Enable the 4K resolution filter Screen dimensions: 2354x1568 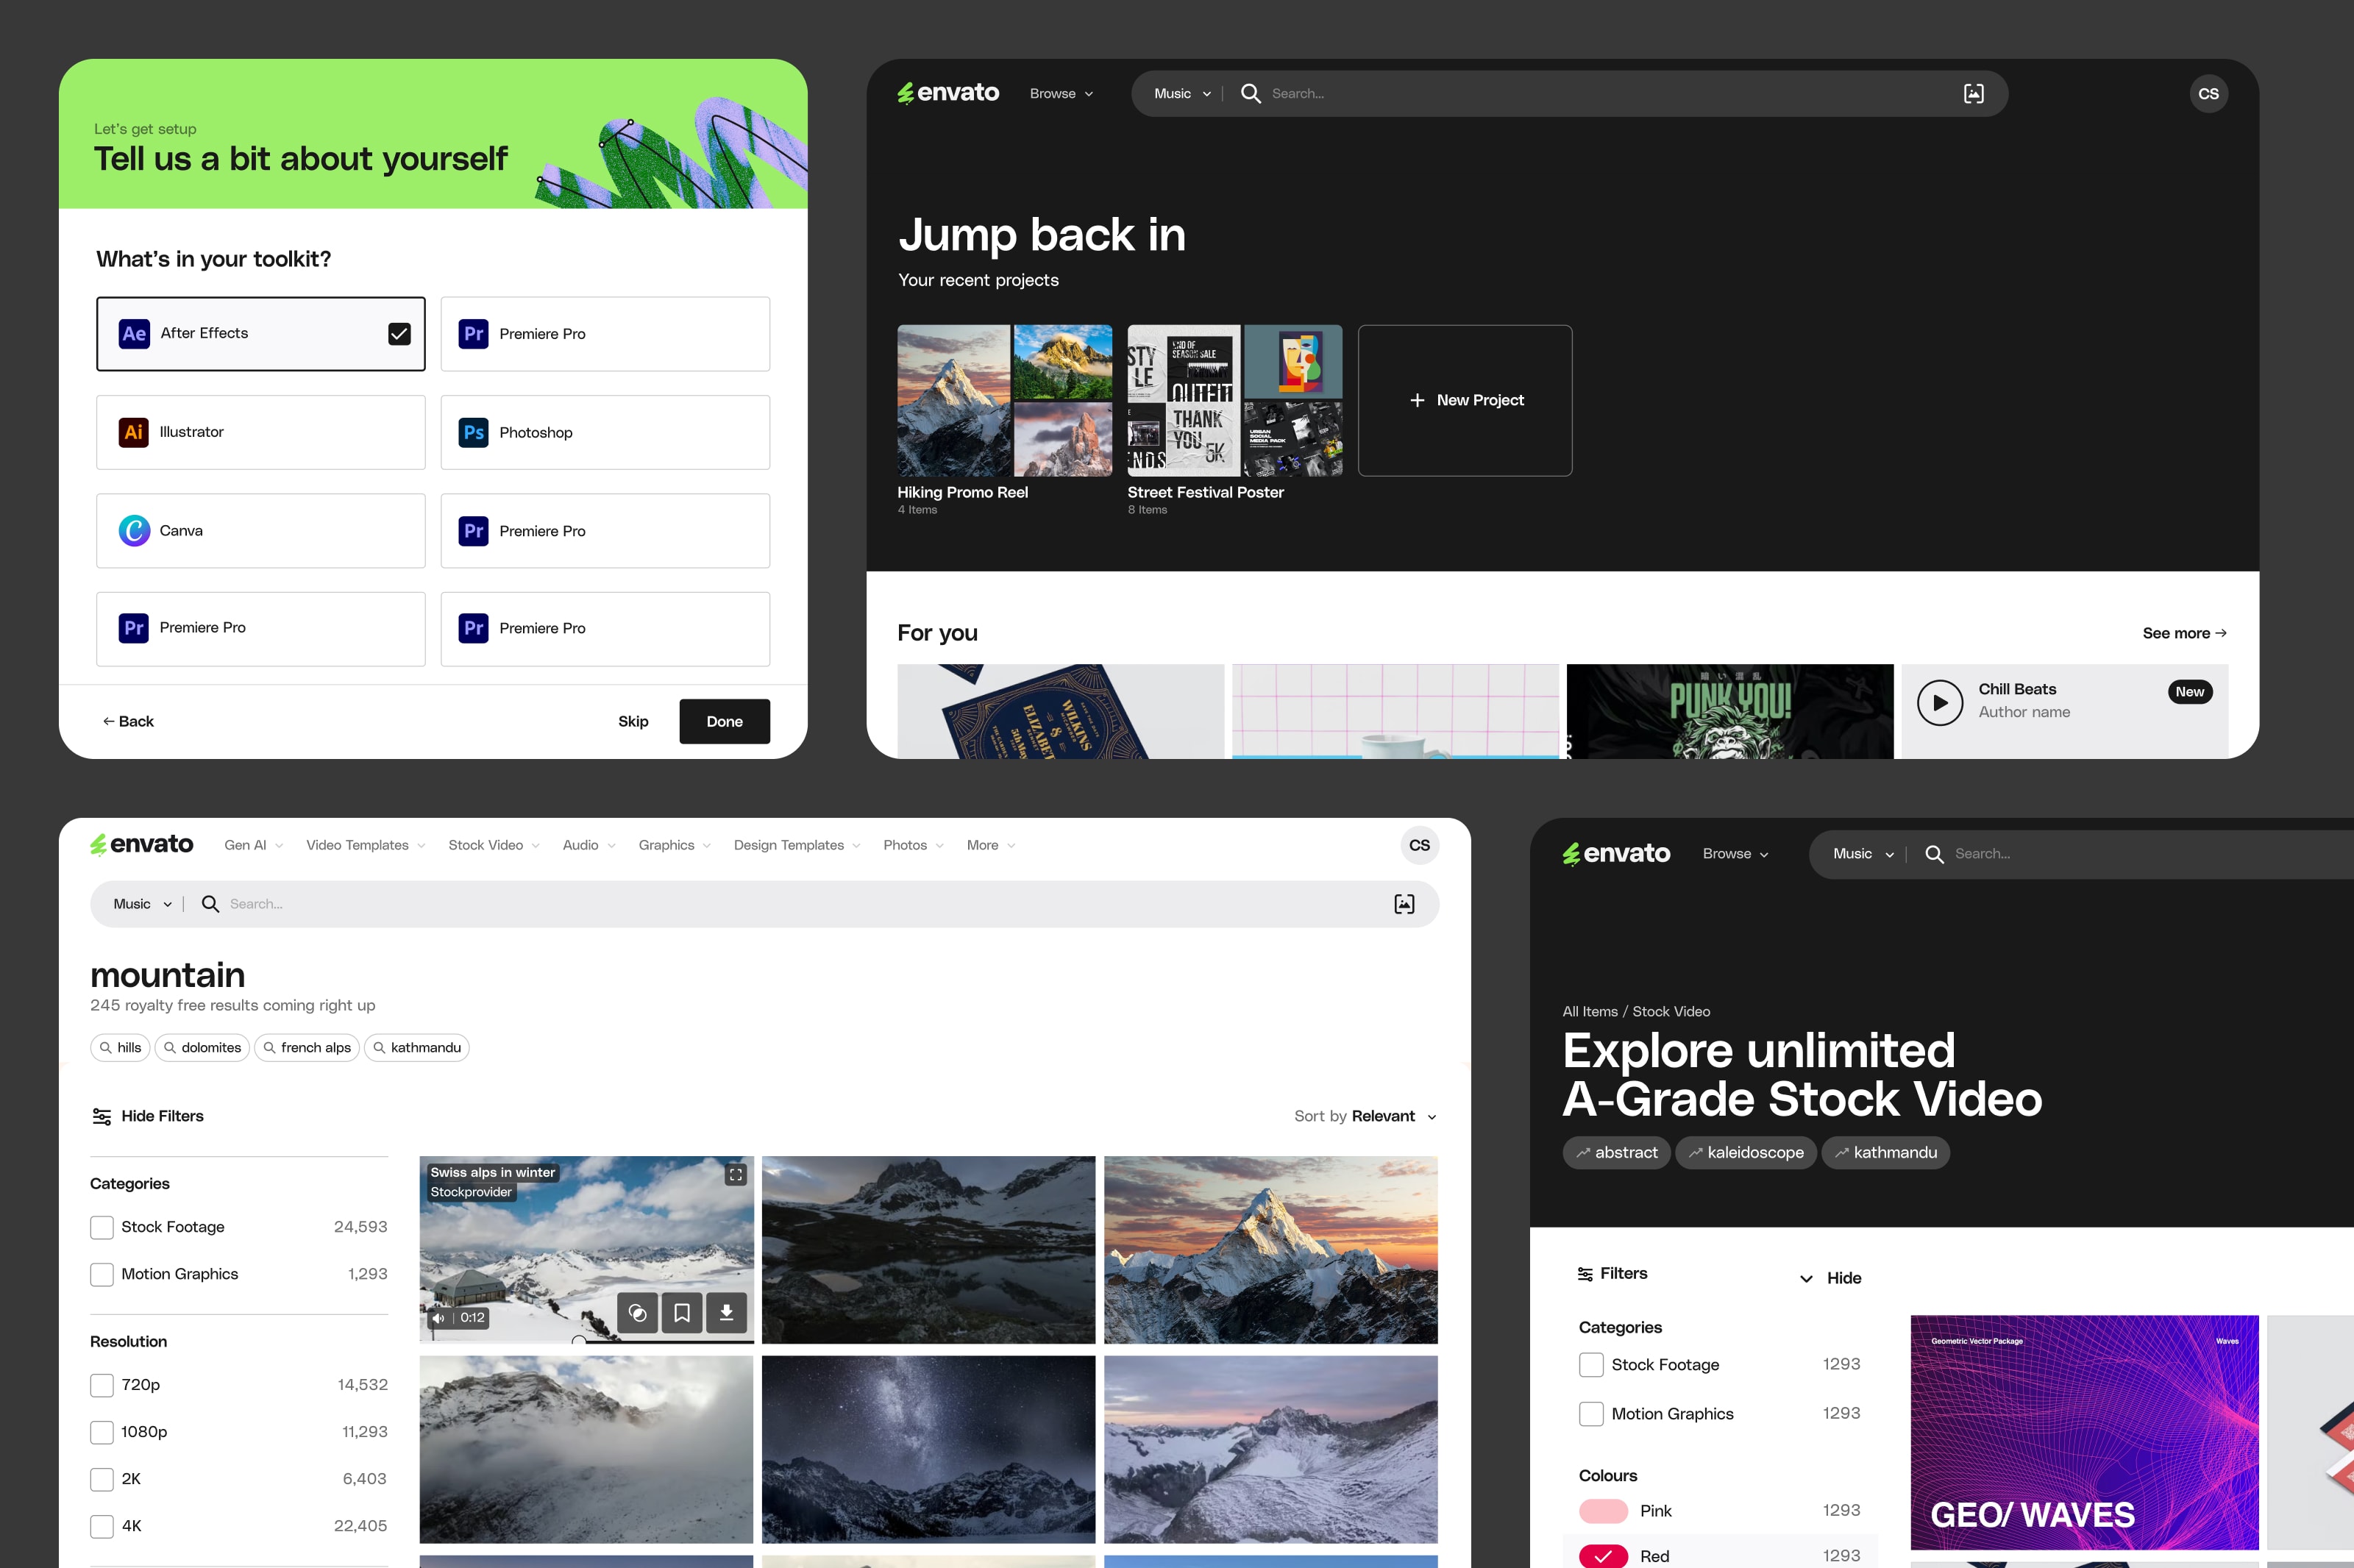(102, 1526)
